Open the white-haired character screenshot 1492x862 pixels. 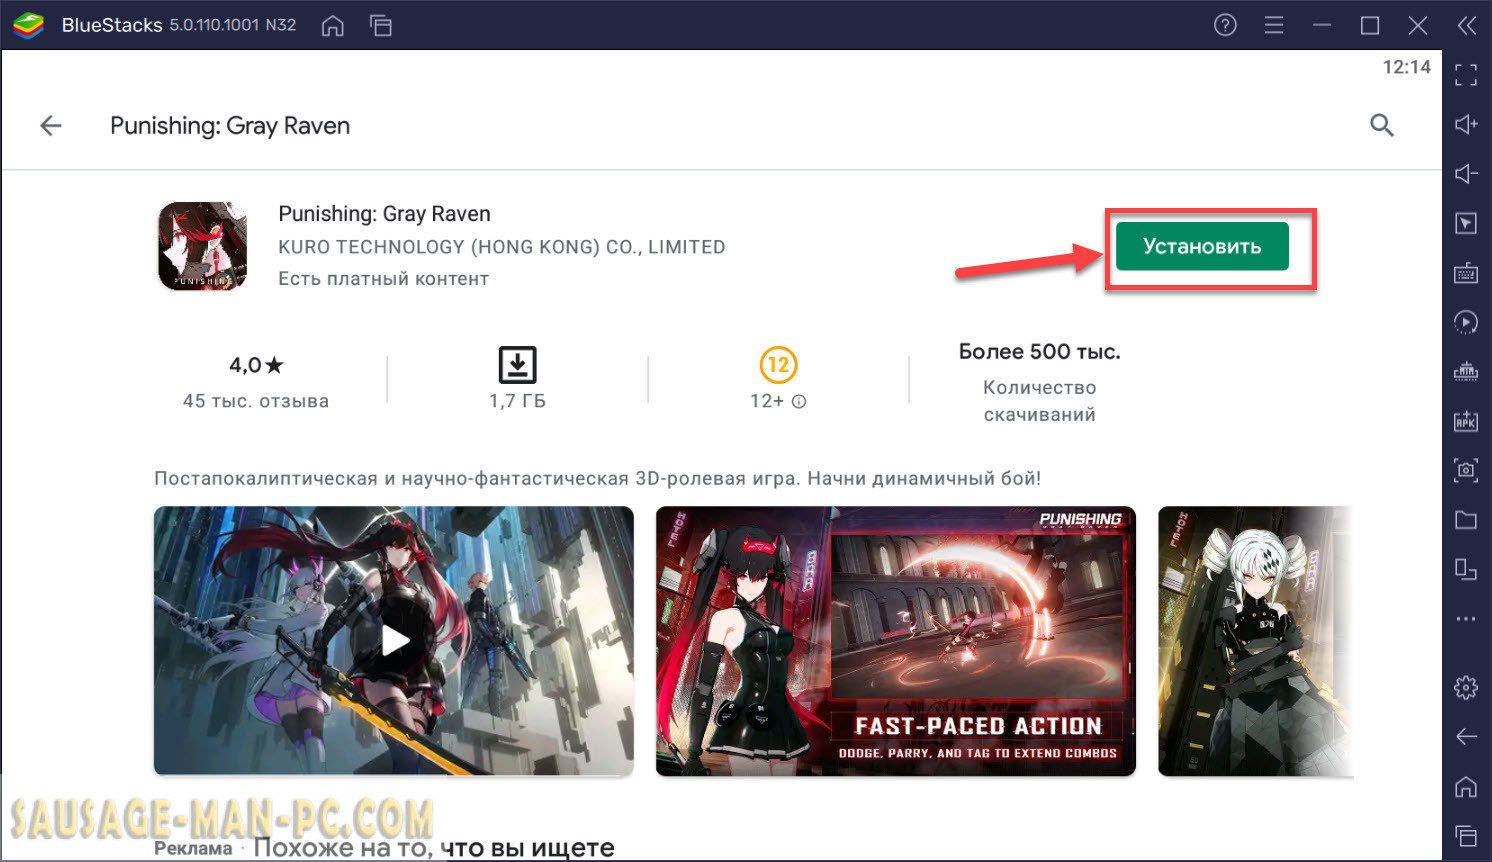[x=1255, y=641]
